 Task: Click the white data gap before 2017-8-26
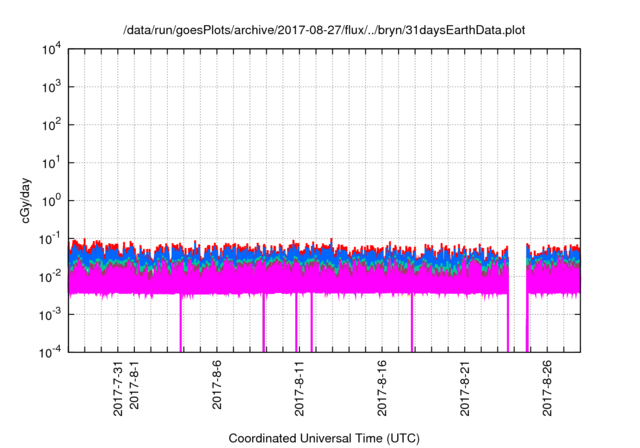pyautogui.click(x=518, y=300)
